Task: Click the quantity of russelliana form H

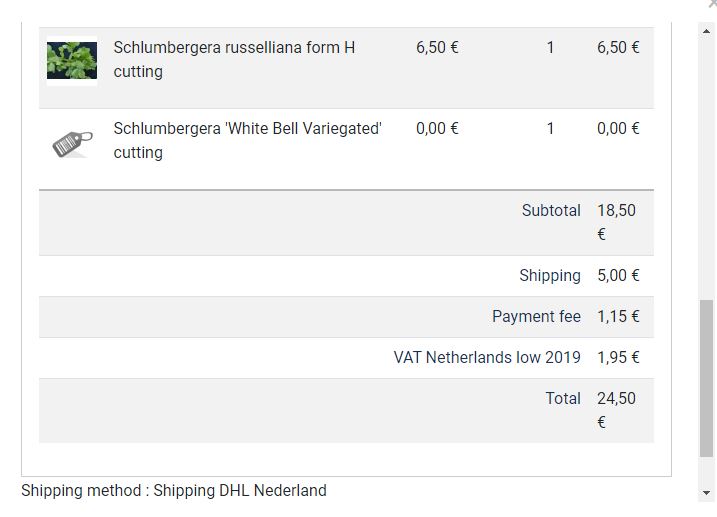Action: point(550,48)
